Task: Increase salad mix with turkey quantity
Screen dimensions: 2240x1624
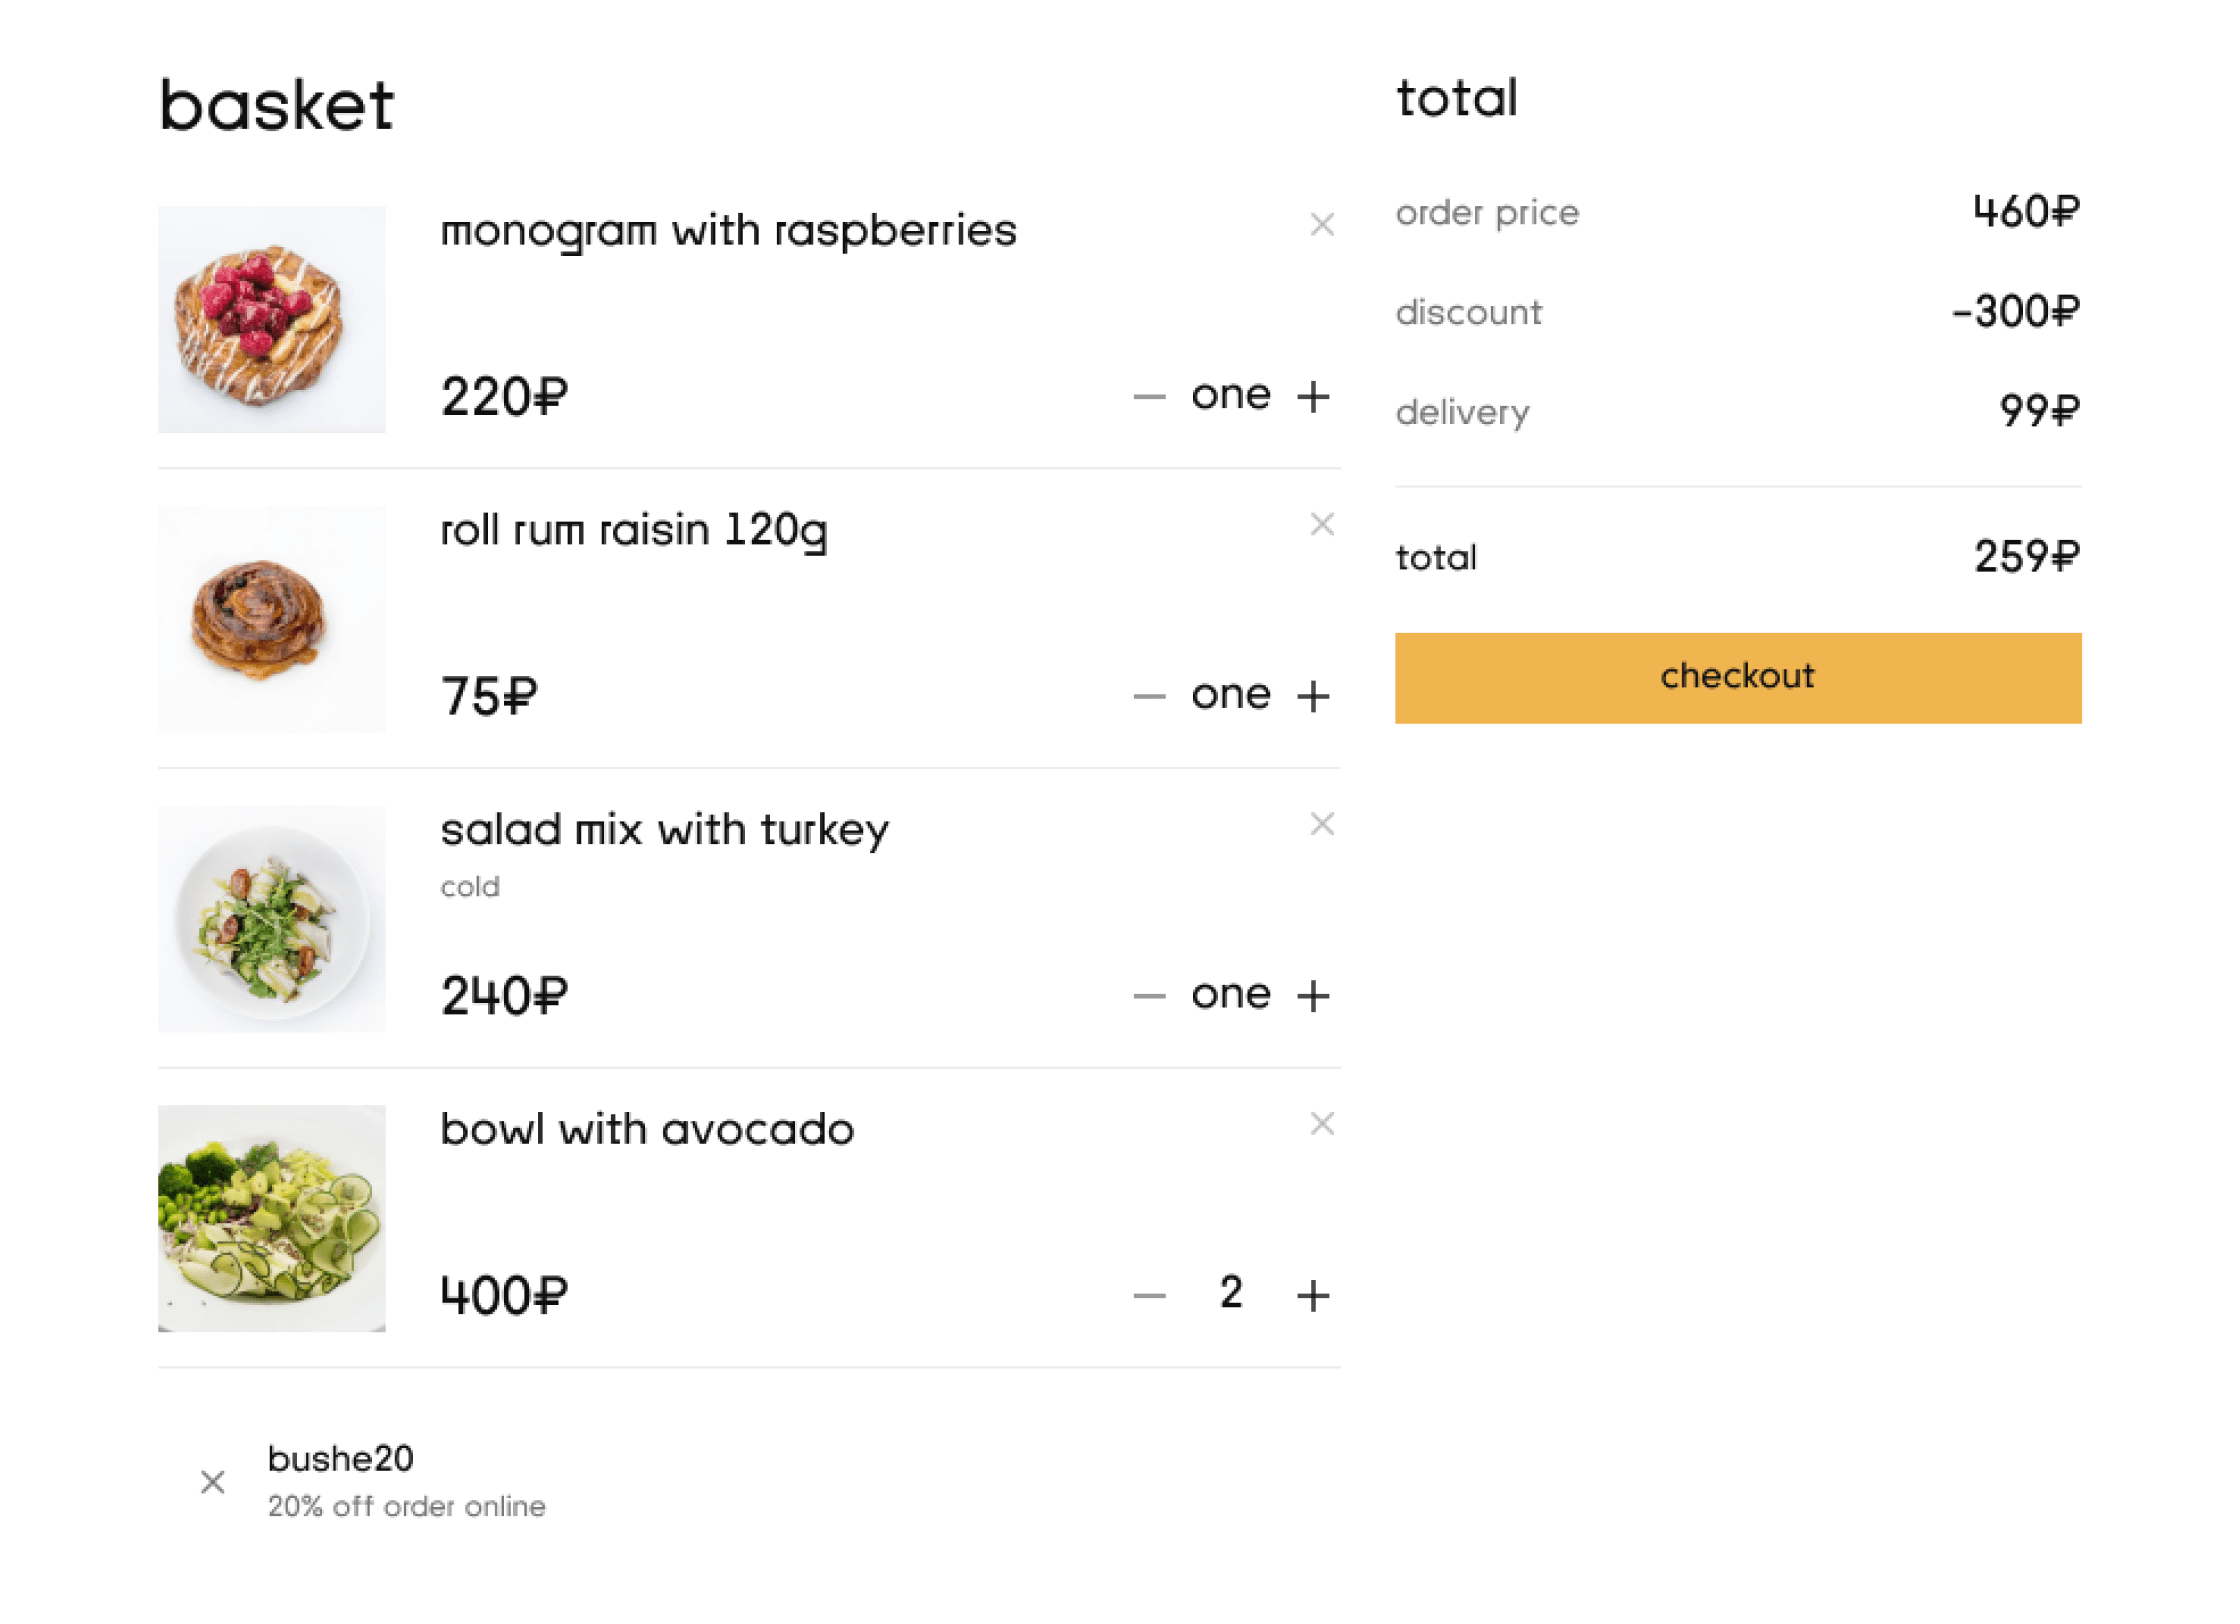Action: (1313, 996)
